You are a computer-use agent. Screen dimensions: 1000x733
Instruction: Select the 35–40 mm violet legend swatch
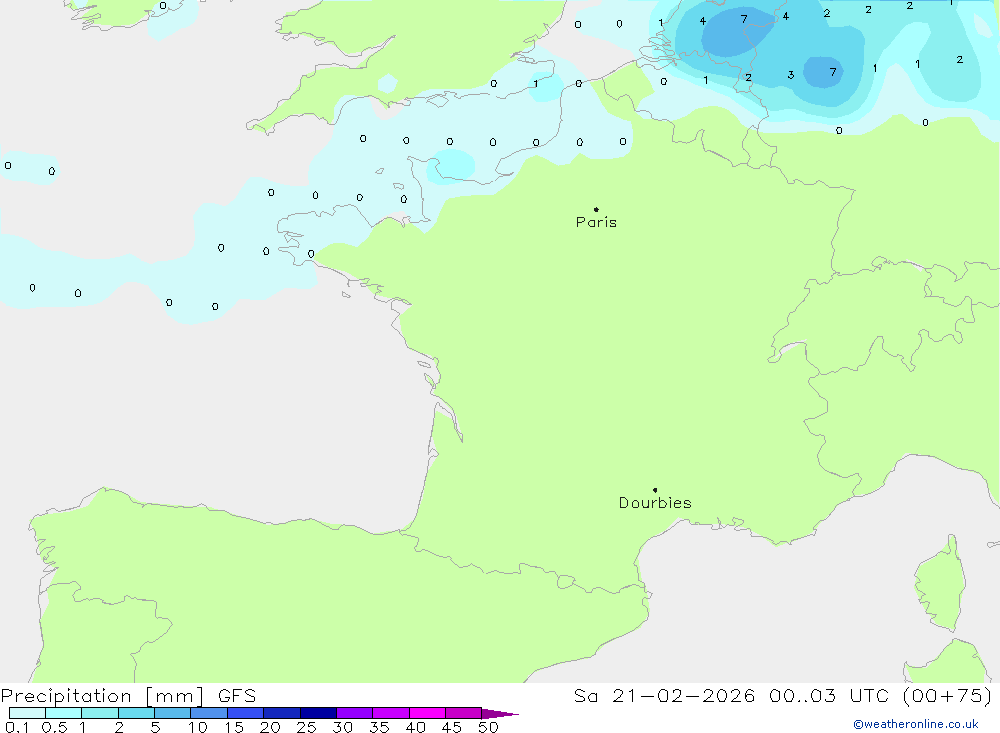click(x=391, y=713)
